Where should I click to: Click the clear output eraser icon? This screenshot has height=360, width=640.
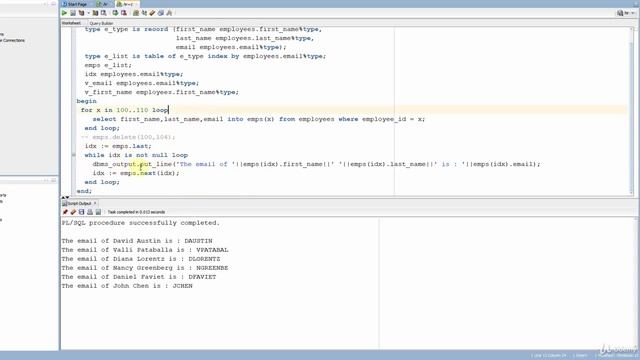(73, 212)
